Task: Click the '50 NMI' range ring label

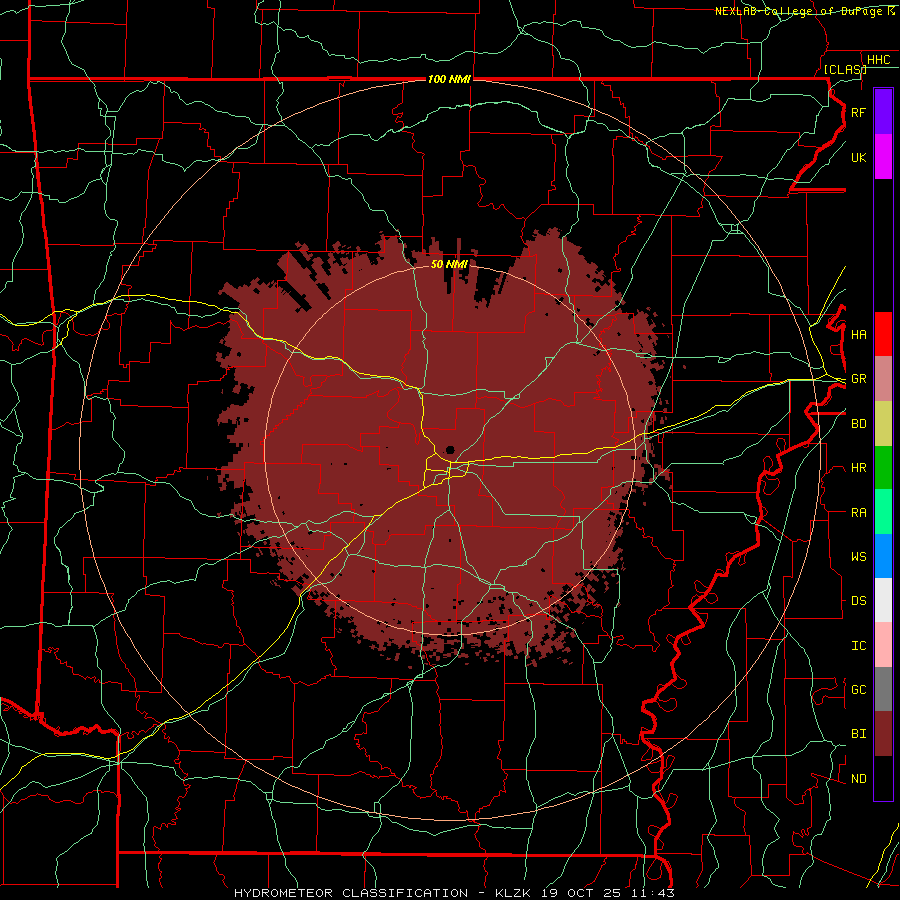Action: pyautogui.click(x=449, y=264)
